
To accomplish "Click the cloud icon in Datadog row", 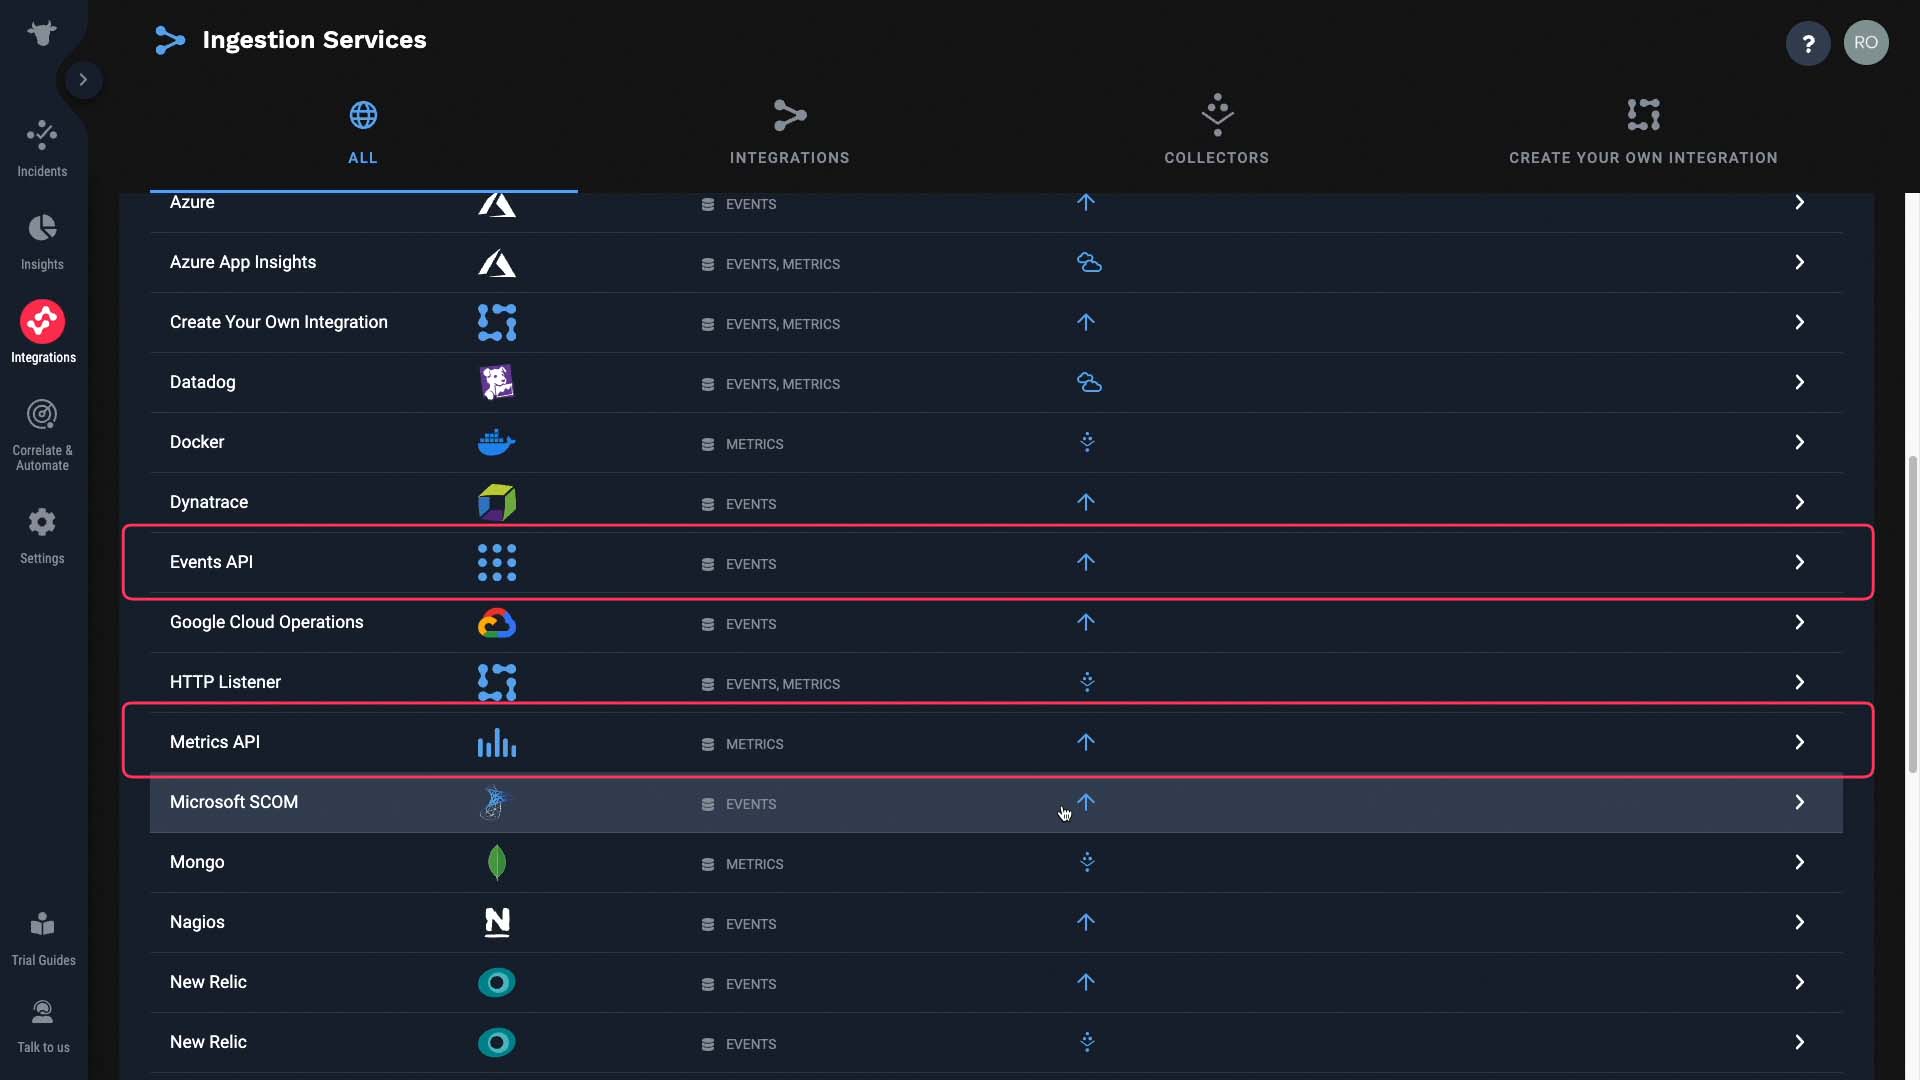I will click(x=1089, y=382).
